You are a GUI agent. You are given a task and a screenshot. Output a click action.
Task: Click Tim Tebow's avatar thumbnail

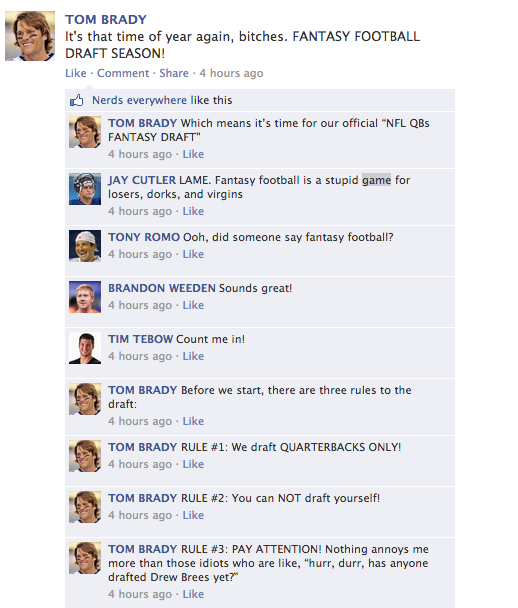click(85, 348)
